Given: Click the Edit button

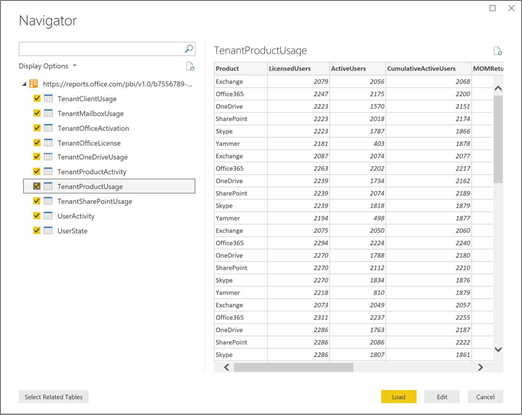Looking at the screenshot, I should click(x=442, y=397).
